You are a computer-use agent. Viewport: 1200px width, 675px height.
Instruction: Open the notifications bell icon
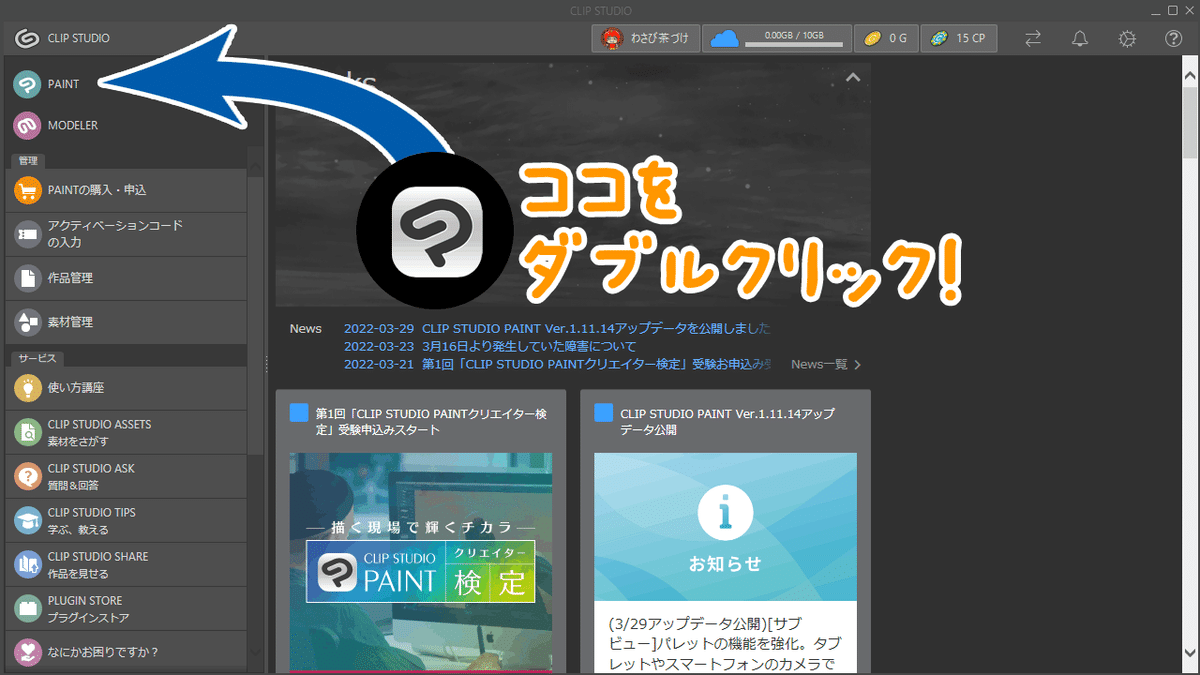pyautogui.click(x=1080, y=39)
